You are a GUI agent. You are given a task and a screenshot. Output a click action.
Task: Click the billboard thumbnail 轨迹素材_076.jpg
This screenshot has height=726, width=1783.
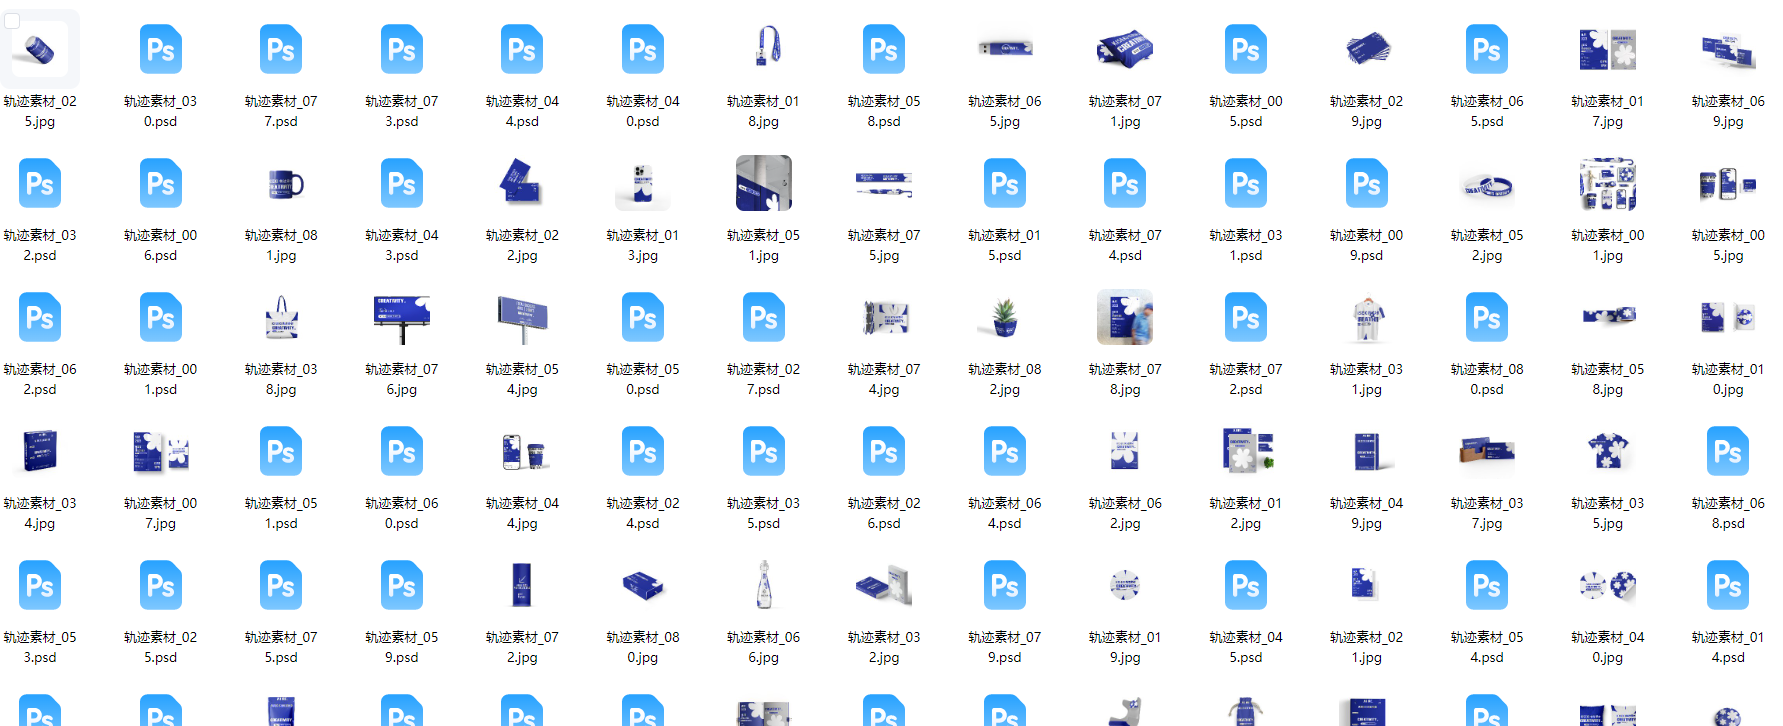tap(402, 319)
